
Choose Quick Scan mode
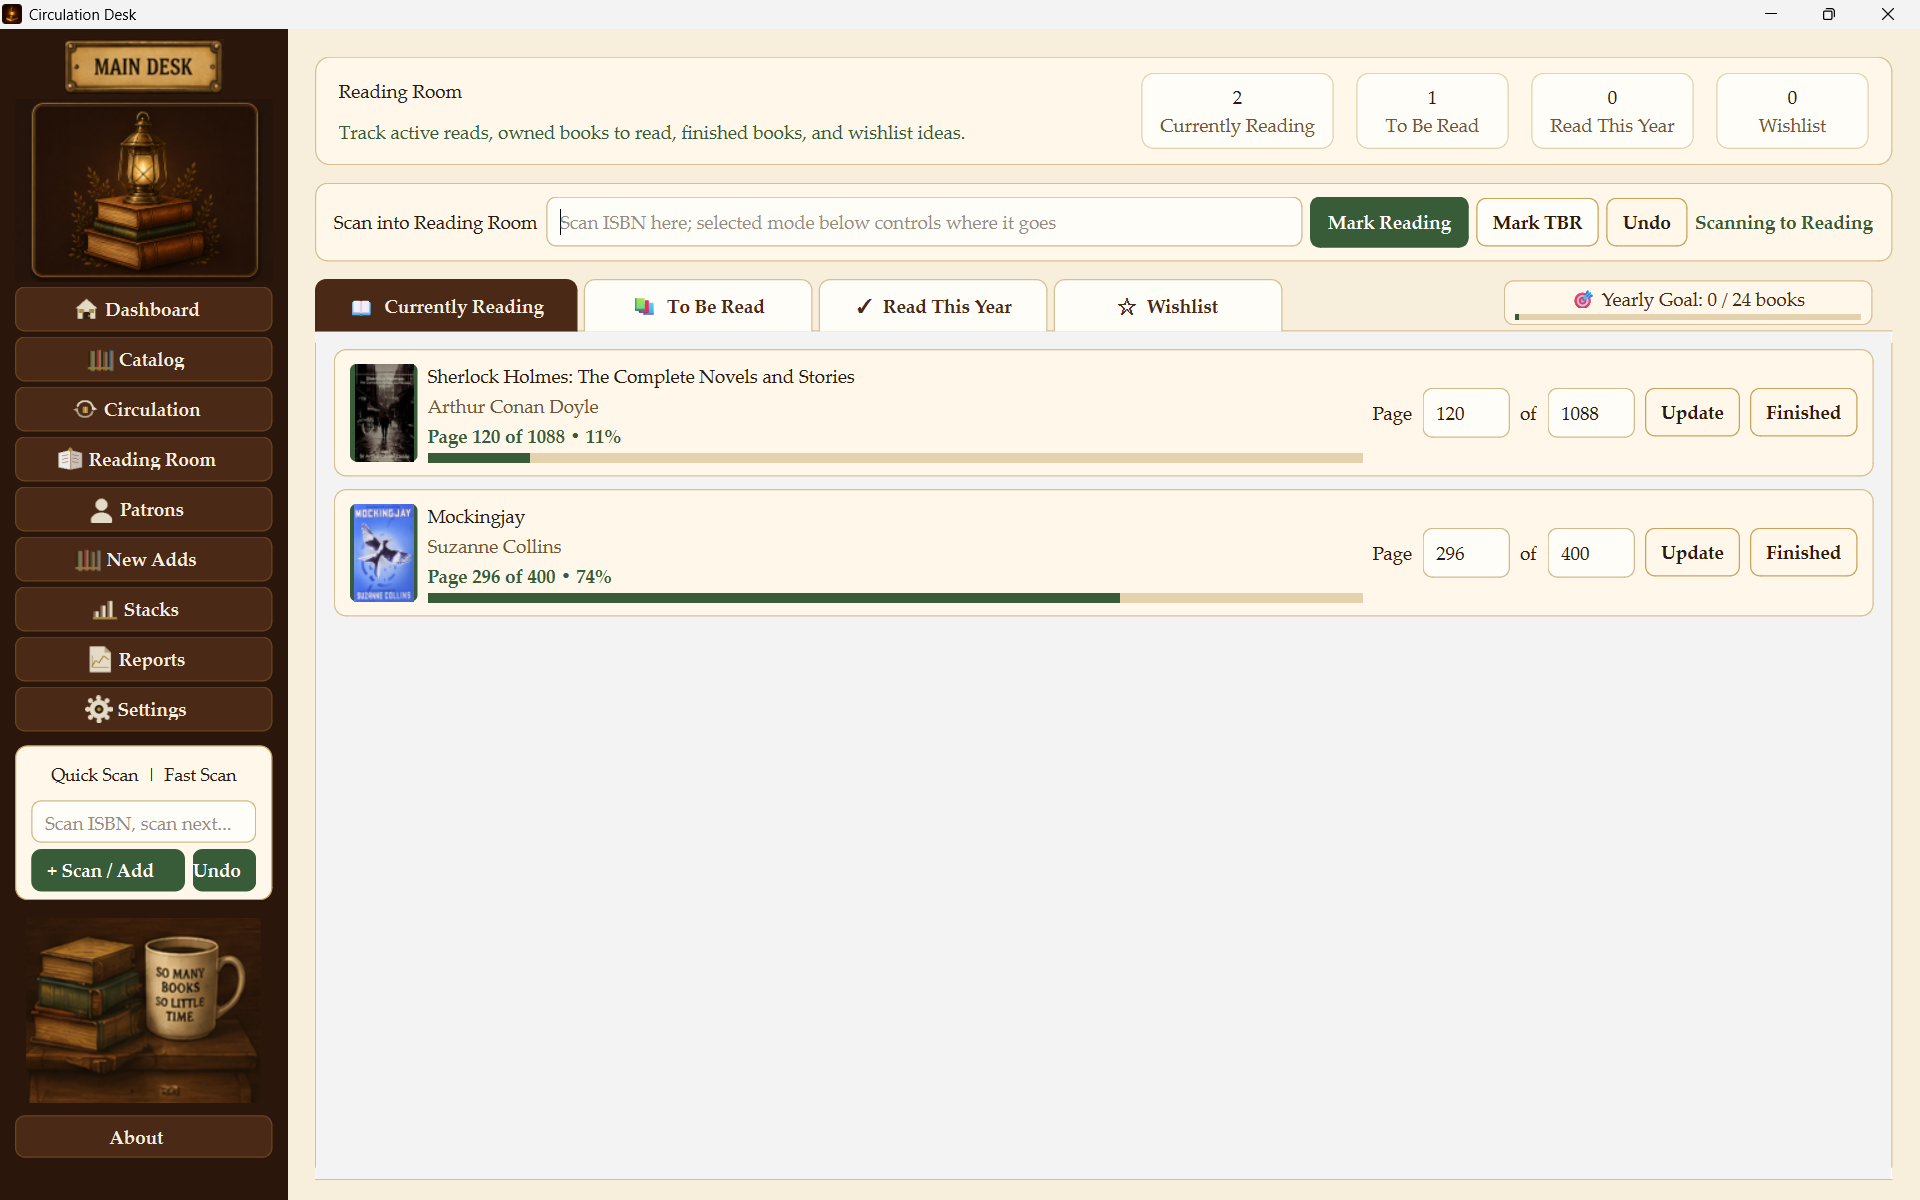point(94,775)
